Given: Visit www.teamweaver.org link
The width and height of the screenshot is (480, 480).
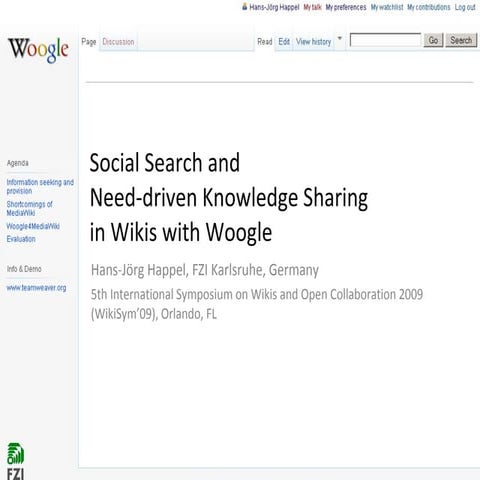Looking at the screenshot, I should tap(36, 288).
